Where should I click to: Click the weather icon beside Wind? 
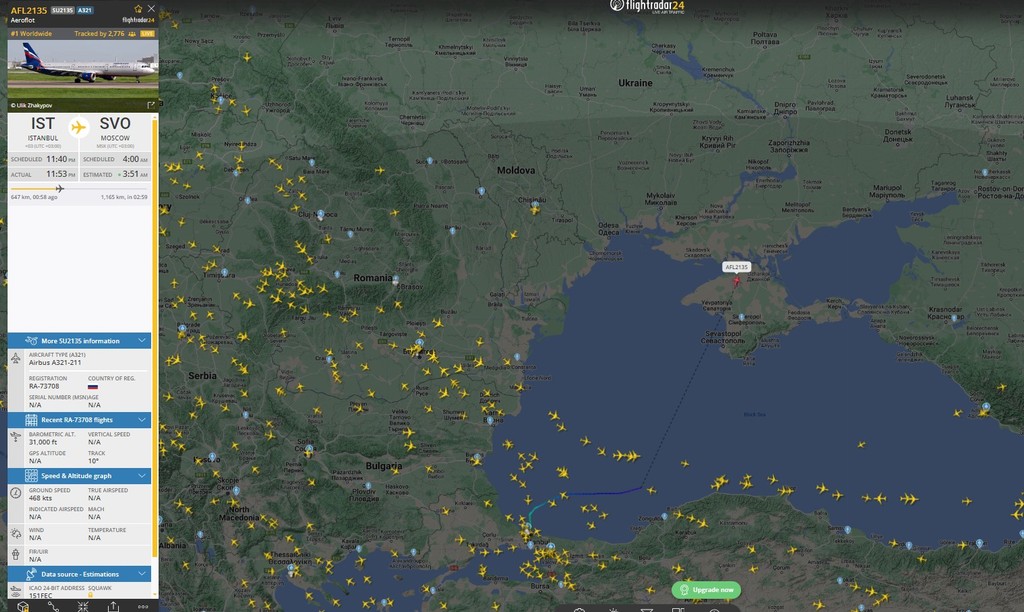[16, 534]
